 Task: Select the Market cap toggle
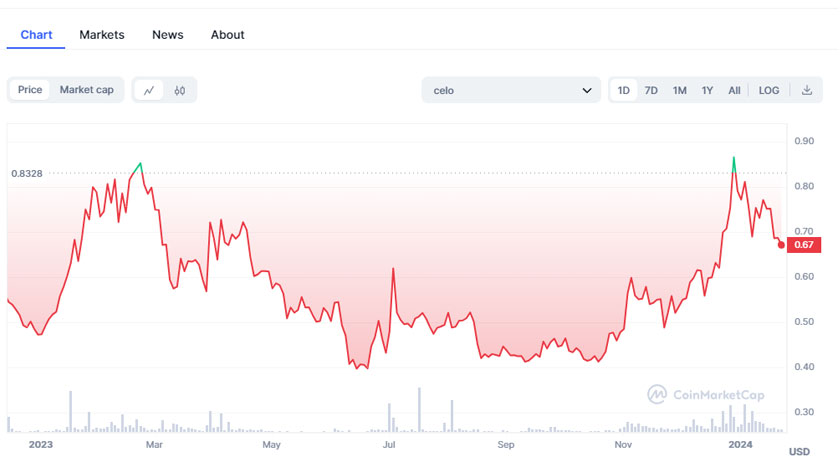pos(86,89)
